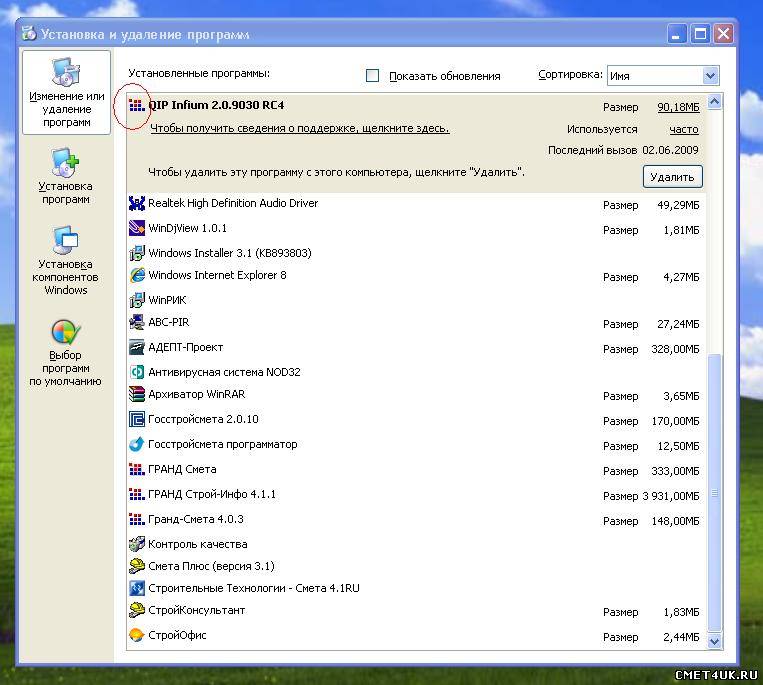
Task: Select Госстройсмета 2.0.10 in the list
Action: point(203,420)
